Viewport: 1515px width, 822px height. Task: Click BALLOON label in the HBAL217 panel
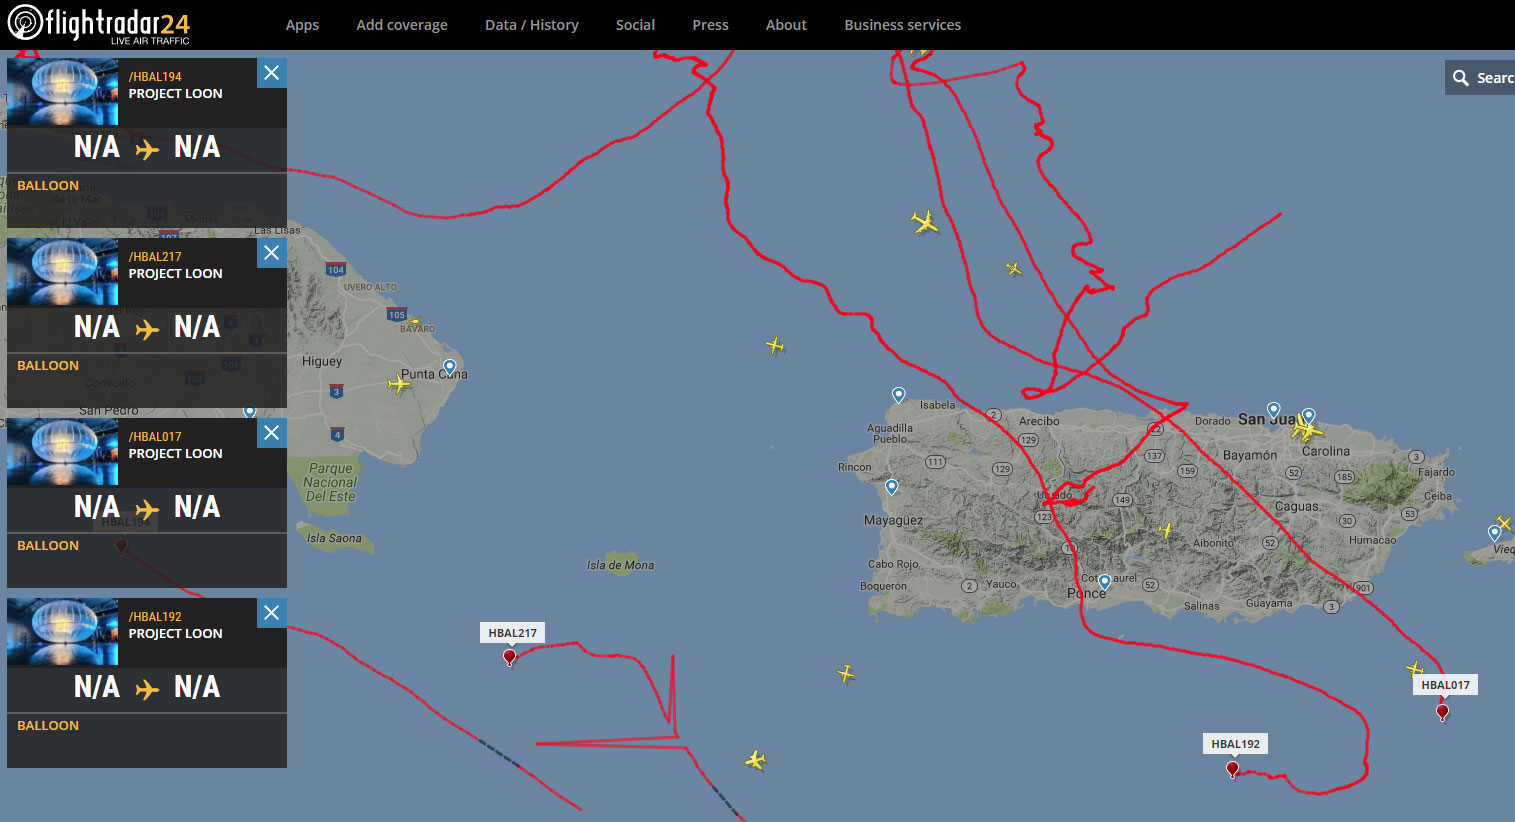(x=48, y=366)
